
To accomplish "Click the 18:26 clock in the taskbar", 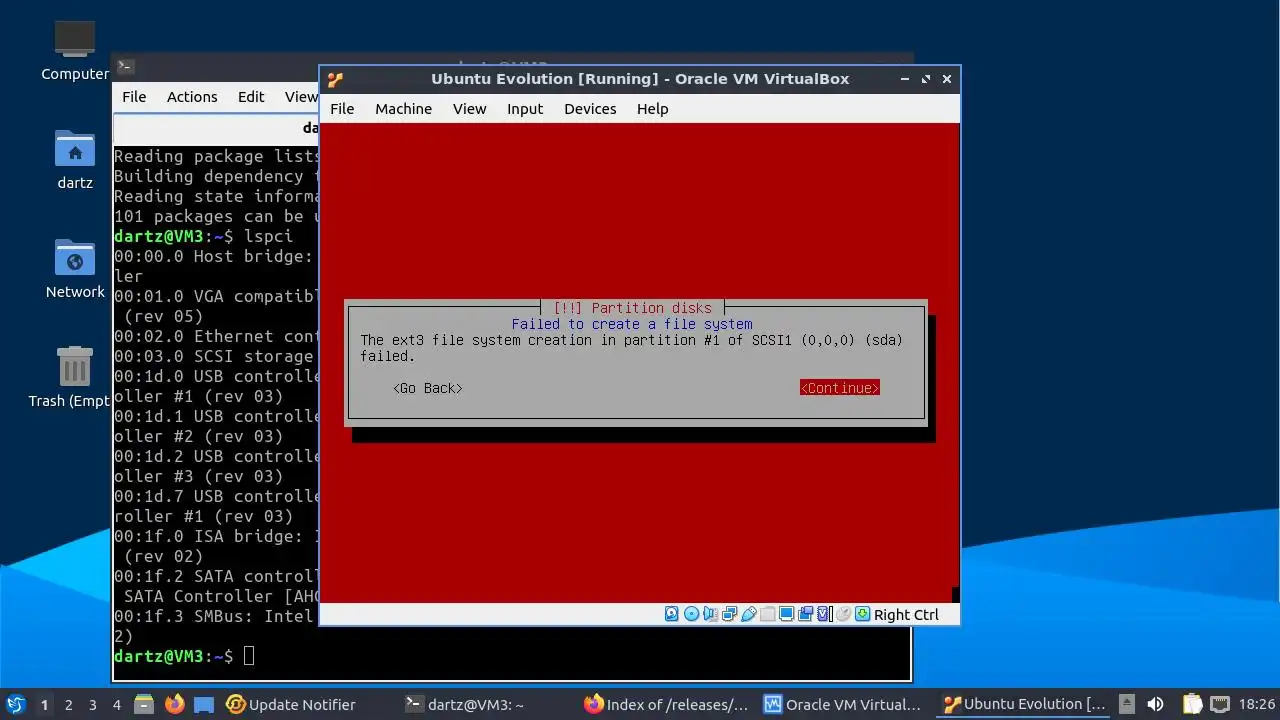I will [x=1257, y=704].
